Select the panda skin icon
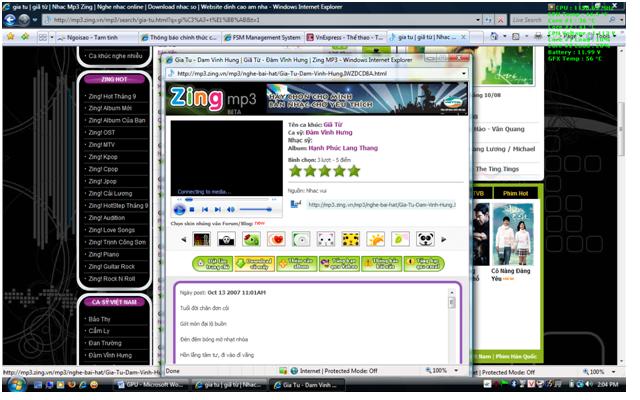640x400 pixels. click(425, 239)
